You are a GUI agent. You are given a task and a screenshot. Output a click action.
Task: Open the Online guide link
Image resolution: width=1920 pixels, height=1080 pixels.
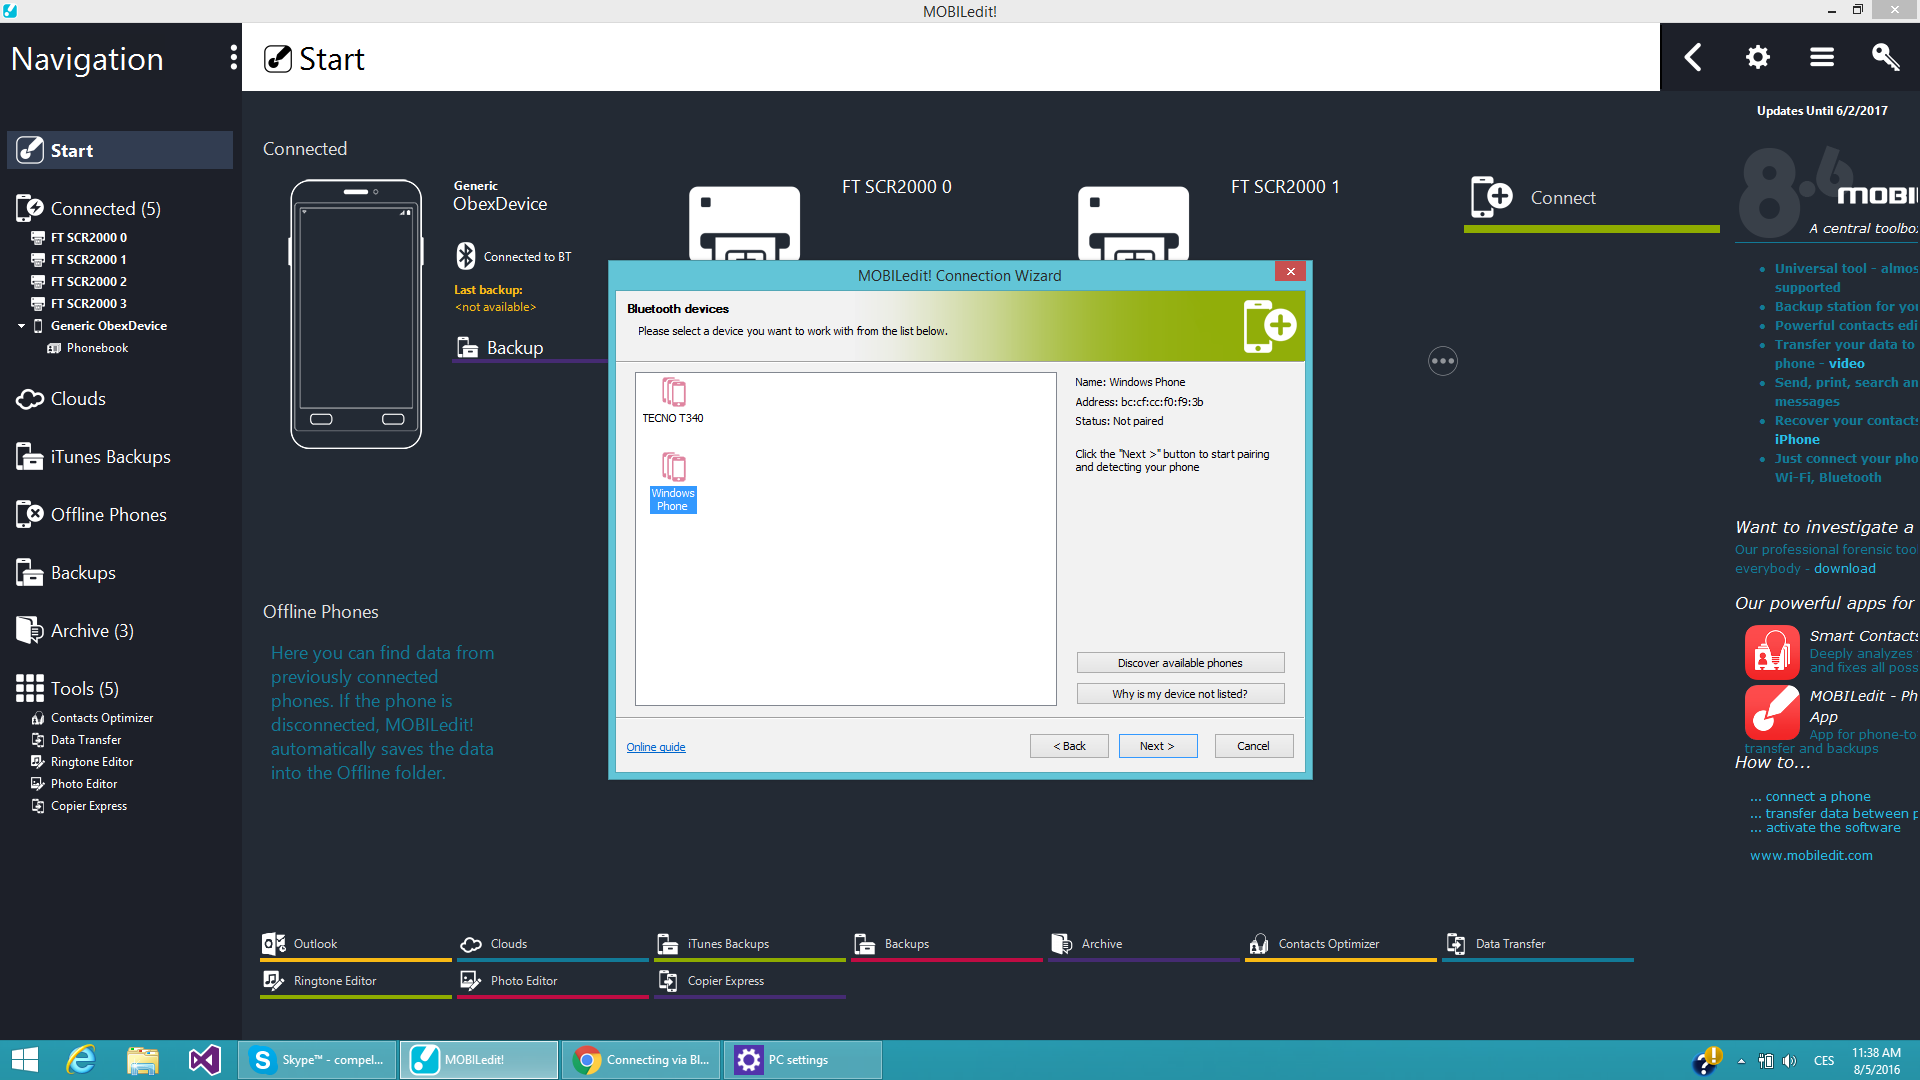pos(656,747)
